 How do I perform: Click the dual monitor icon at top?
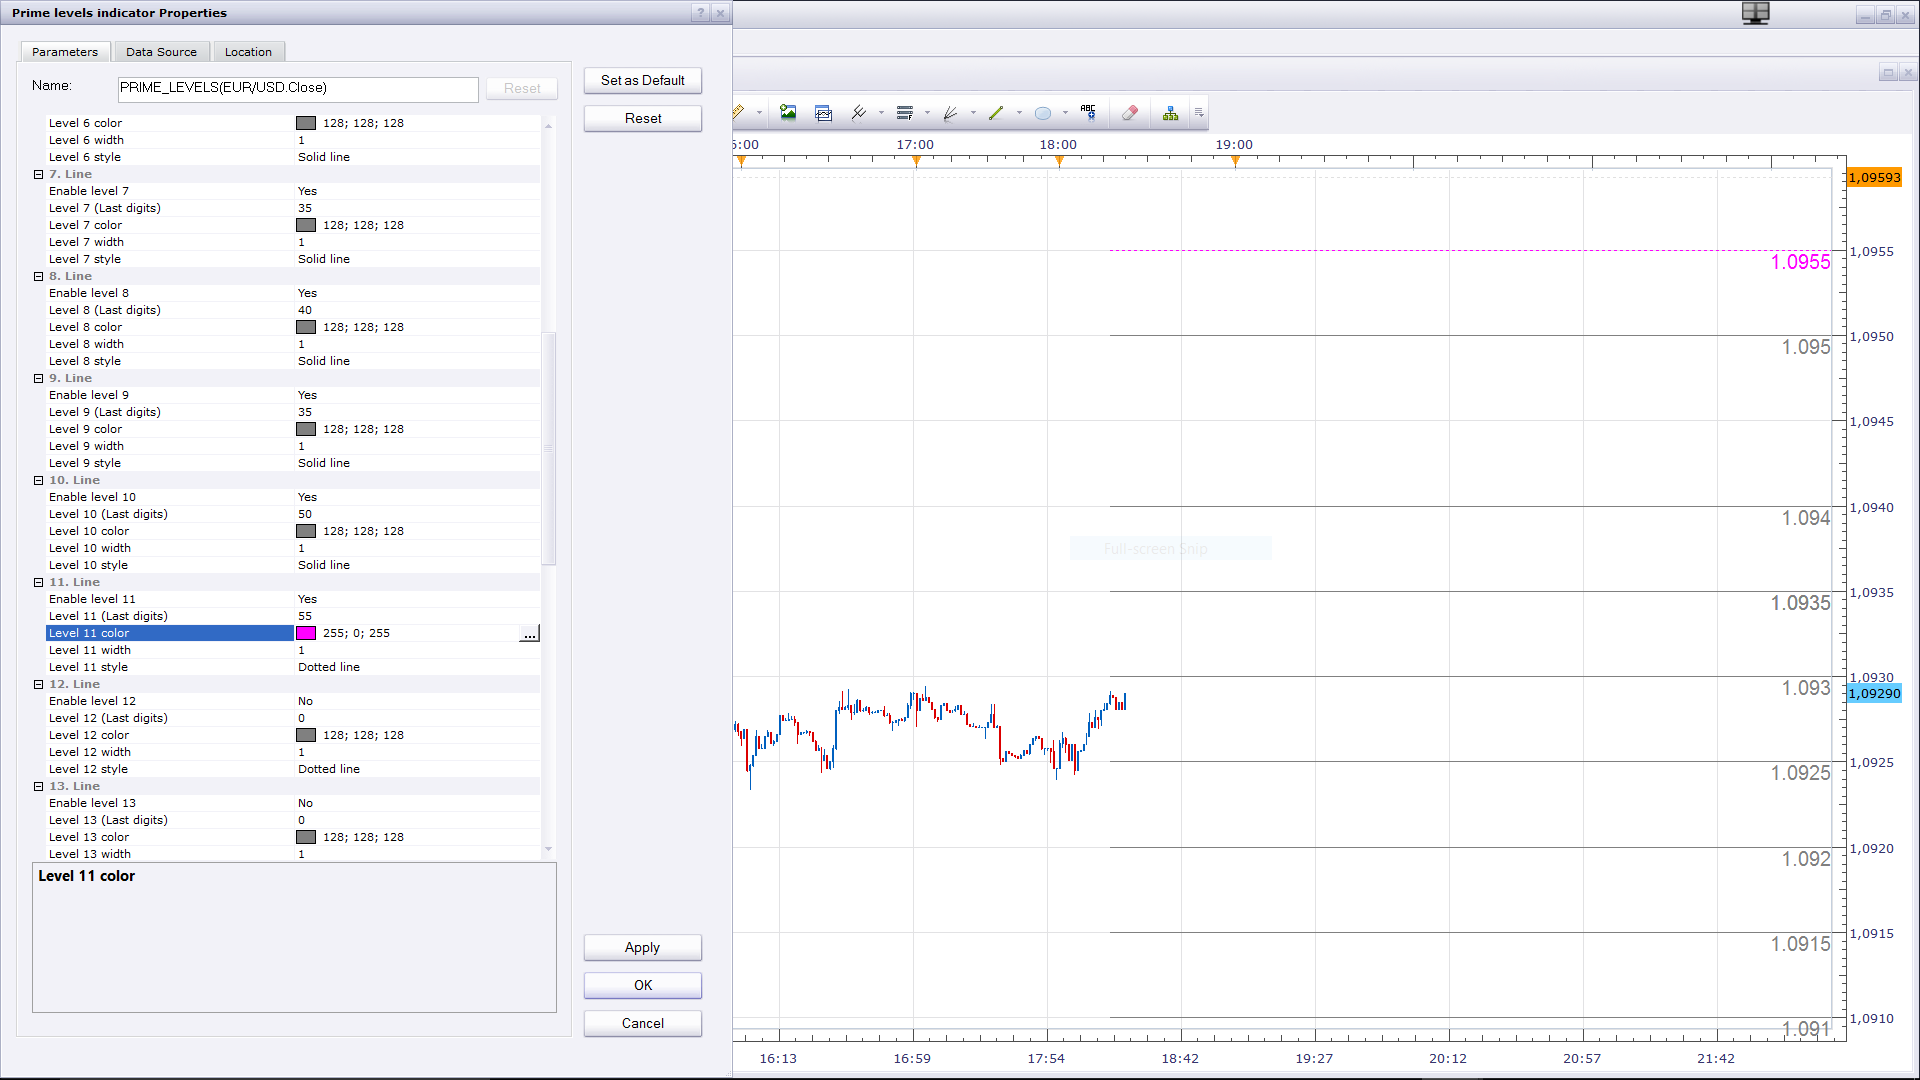coord(1755,13)
